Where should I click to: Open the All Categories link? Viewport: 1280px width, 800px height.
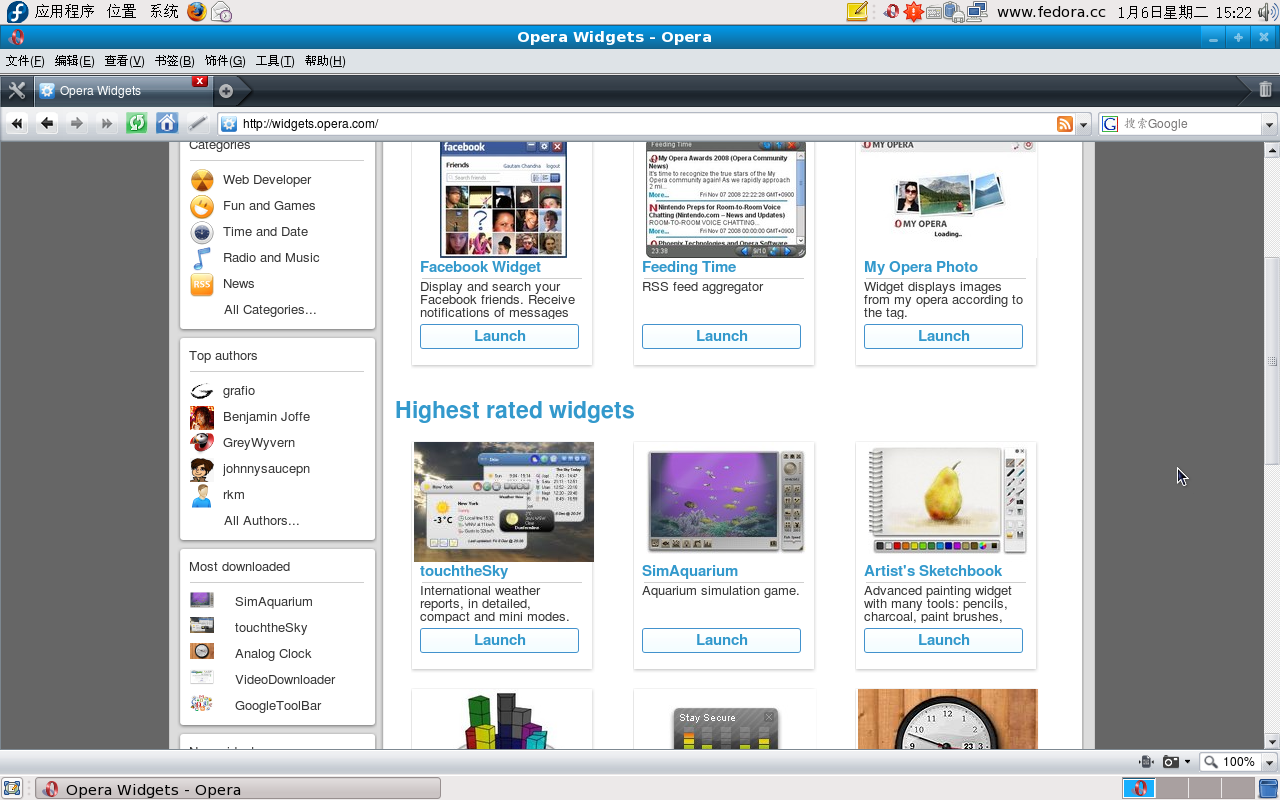tap(270, 310)
